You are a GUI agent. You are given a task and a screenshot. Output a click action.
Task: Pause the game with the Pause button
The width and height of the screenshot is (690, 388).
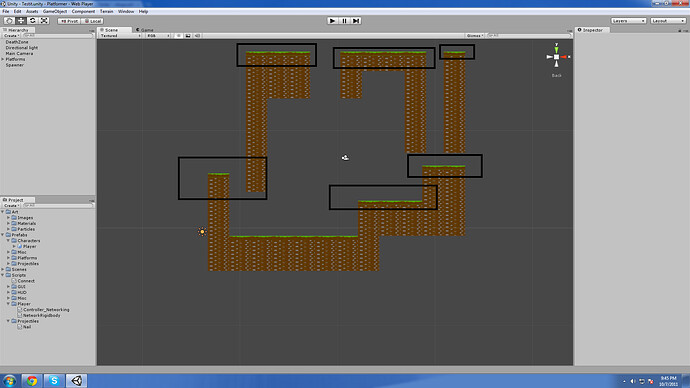pos(344,21)
